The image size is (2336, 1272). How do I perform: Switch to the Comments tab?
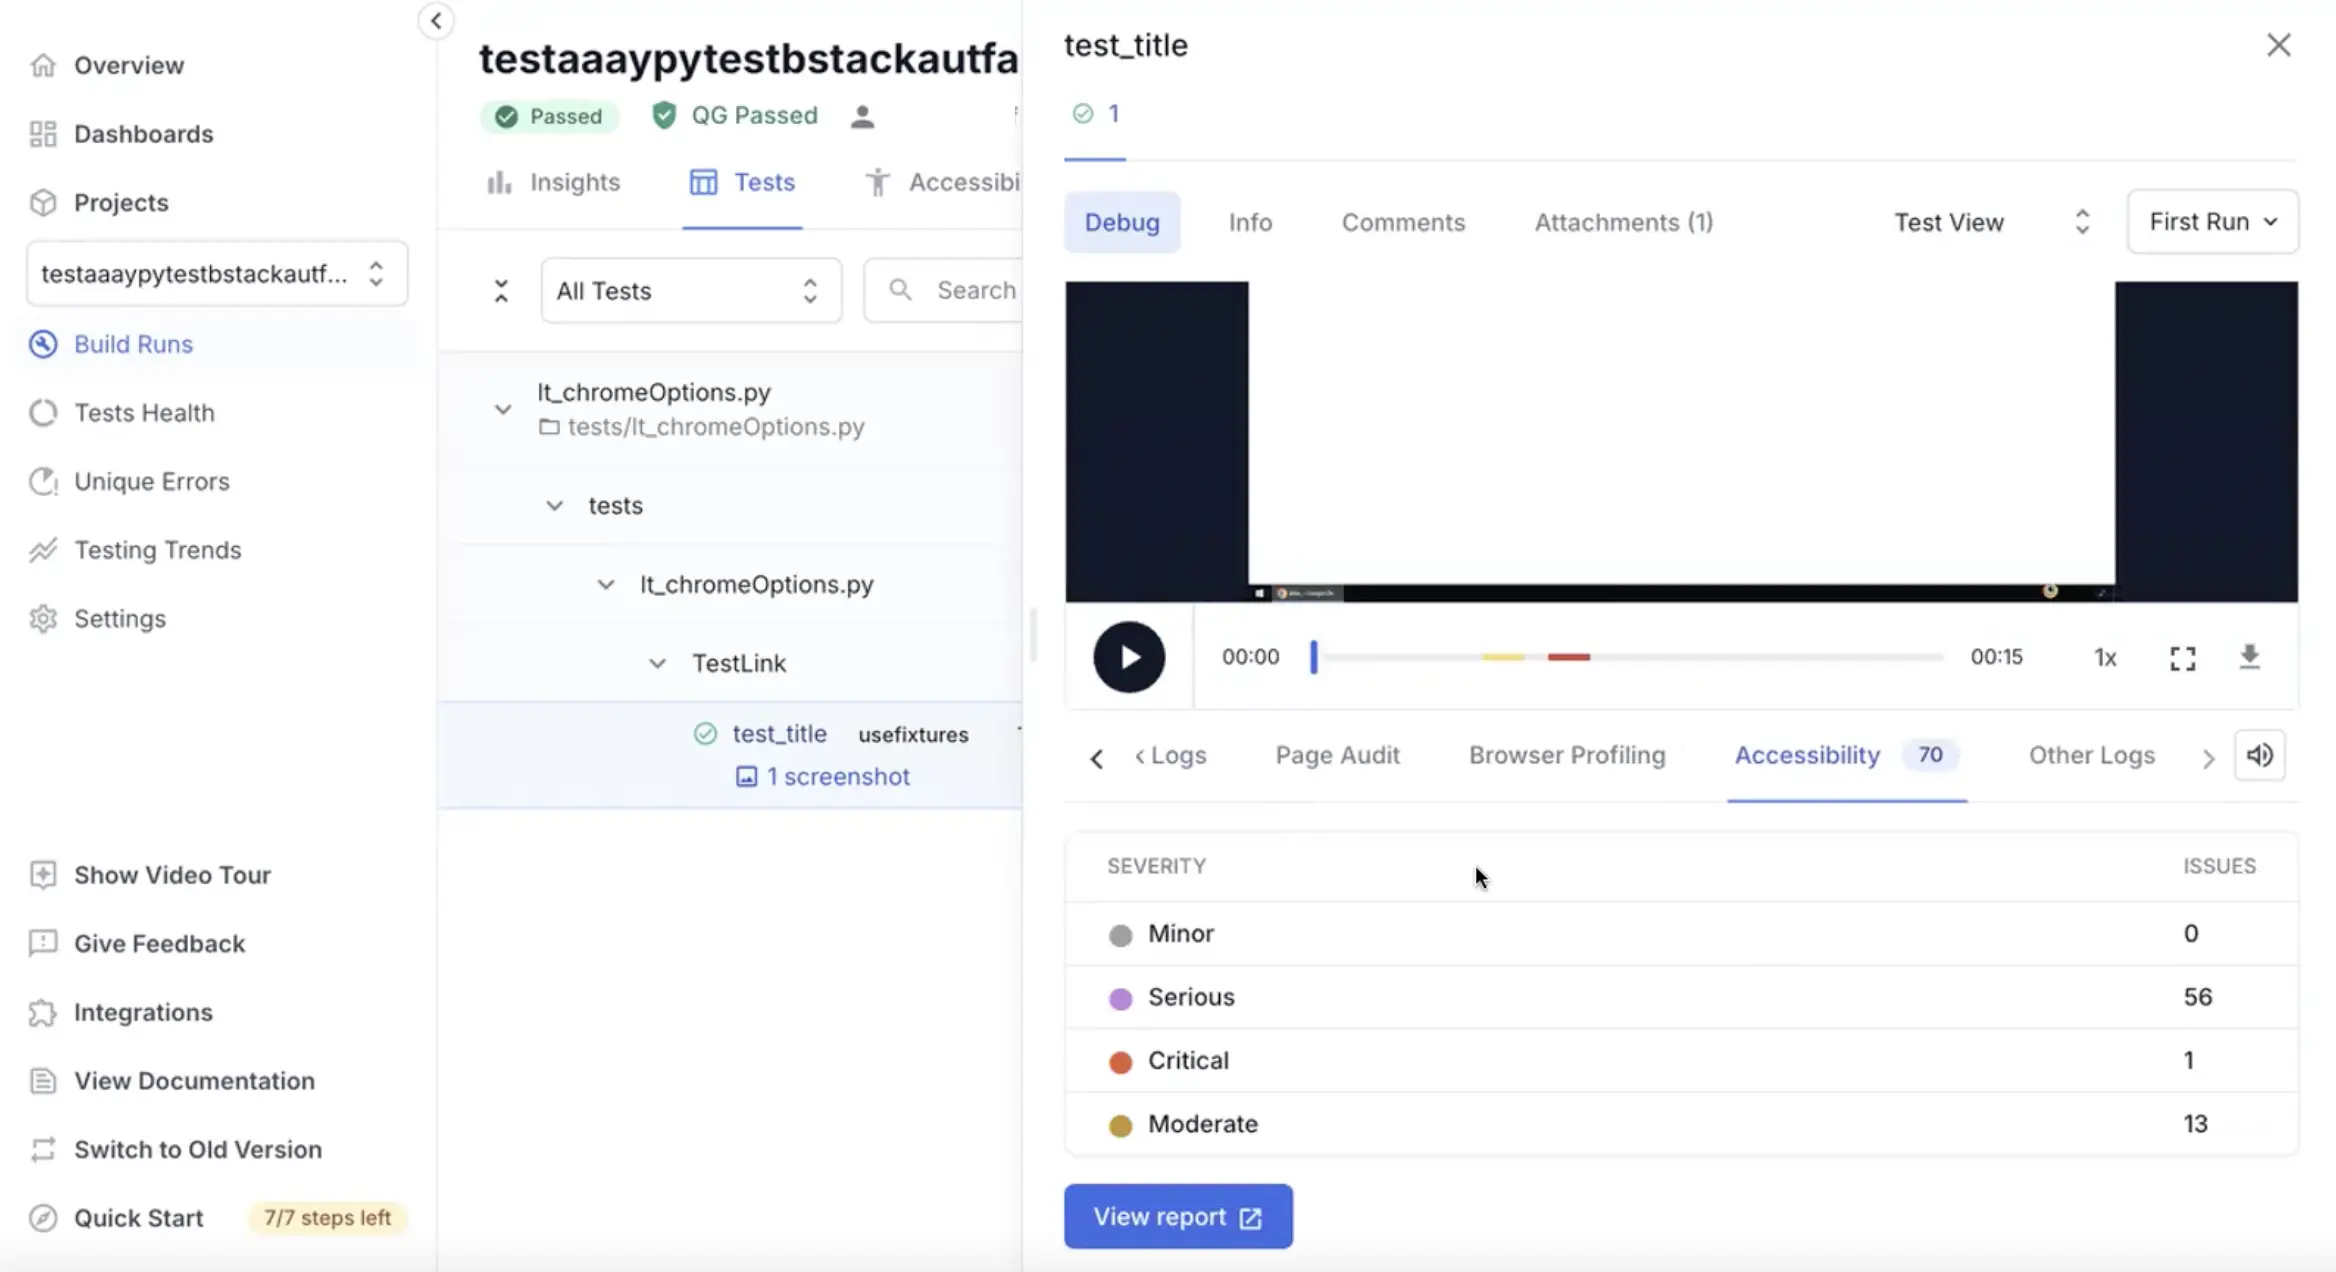pos(1403,222)
